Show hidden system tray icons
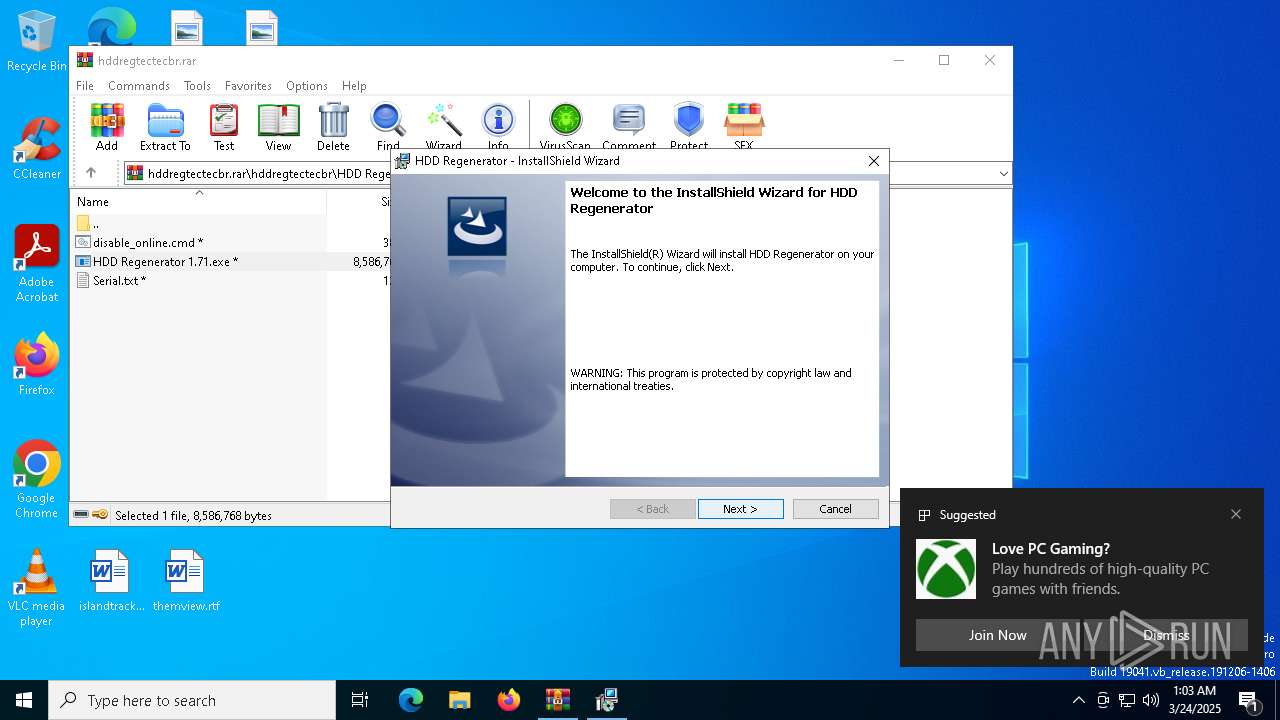This screenshot has height=720, width=1280. [1078, 700]
